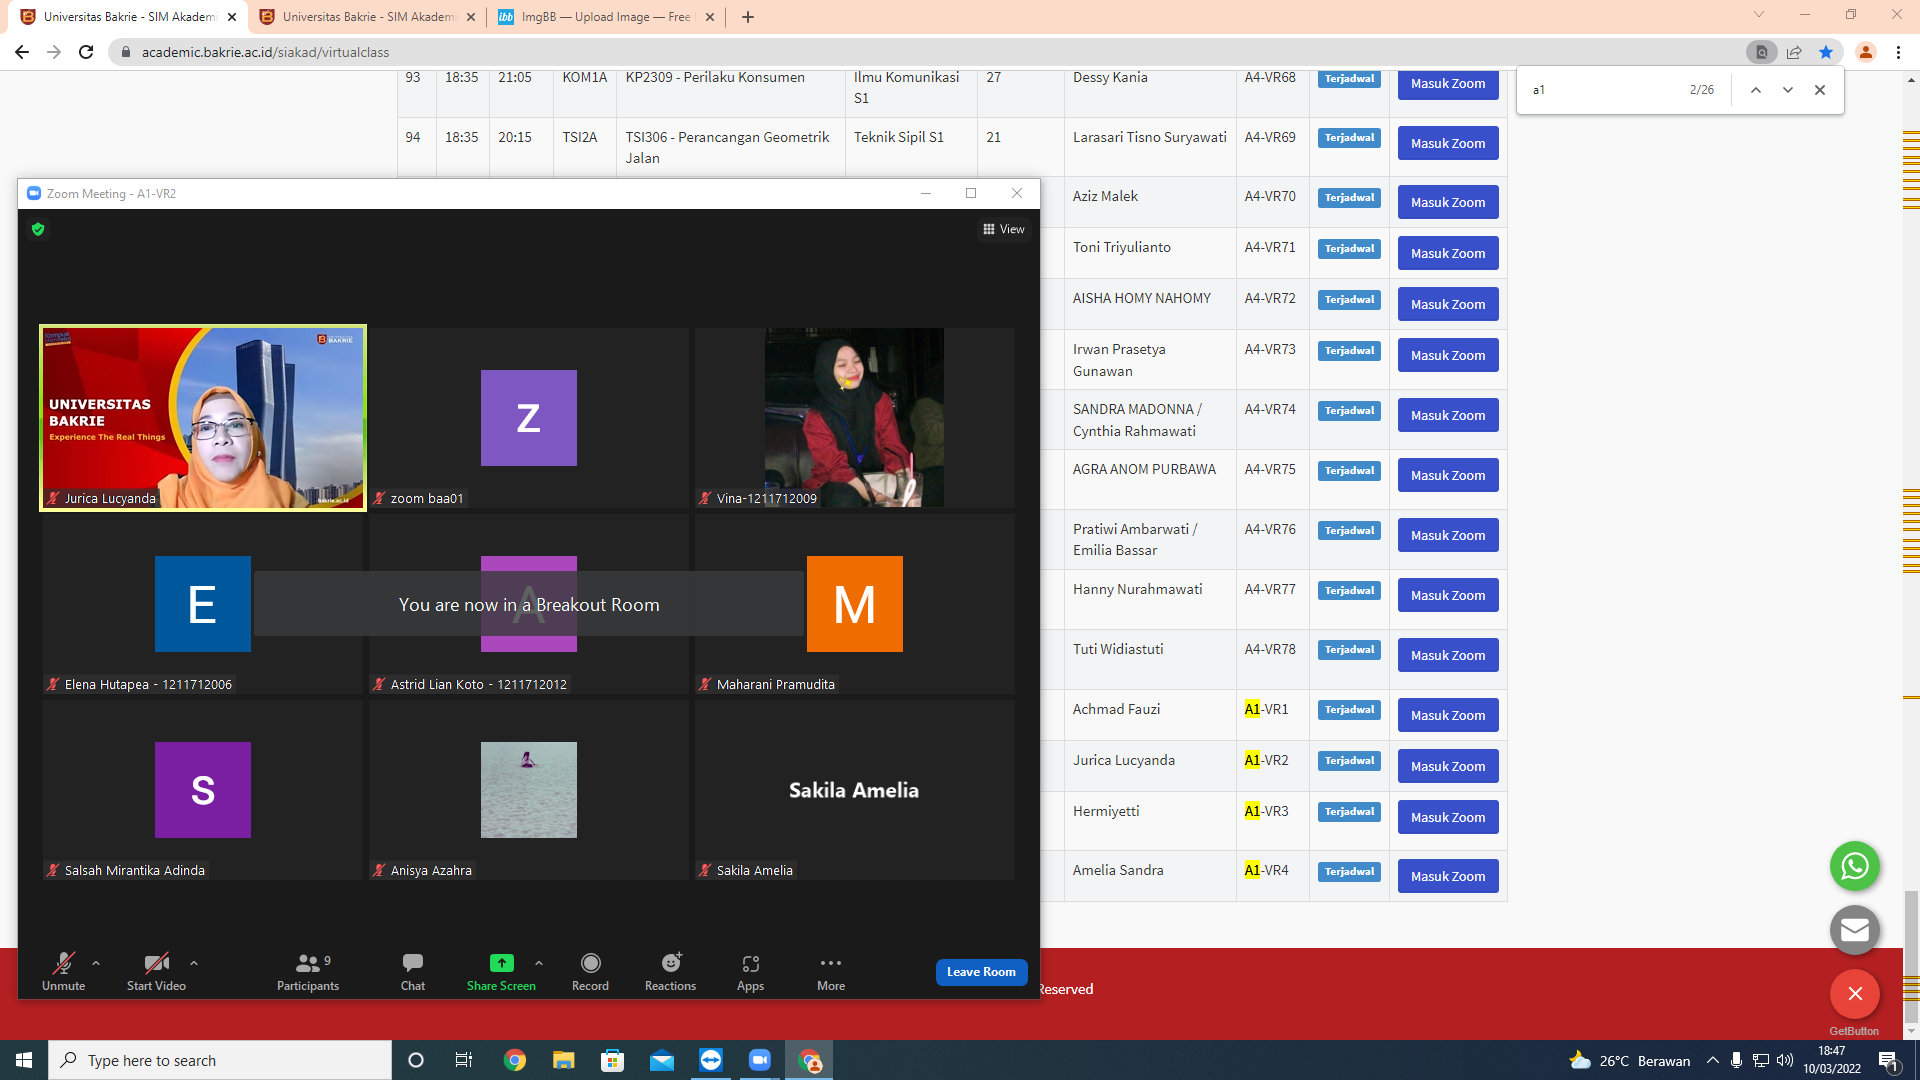This screenshot has width=1920, height=1080.
Task: Click Terjadwal badge for room A4-VR72
Action: 1349,299
